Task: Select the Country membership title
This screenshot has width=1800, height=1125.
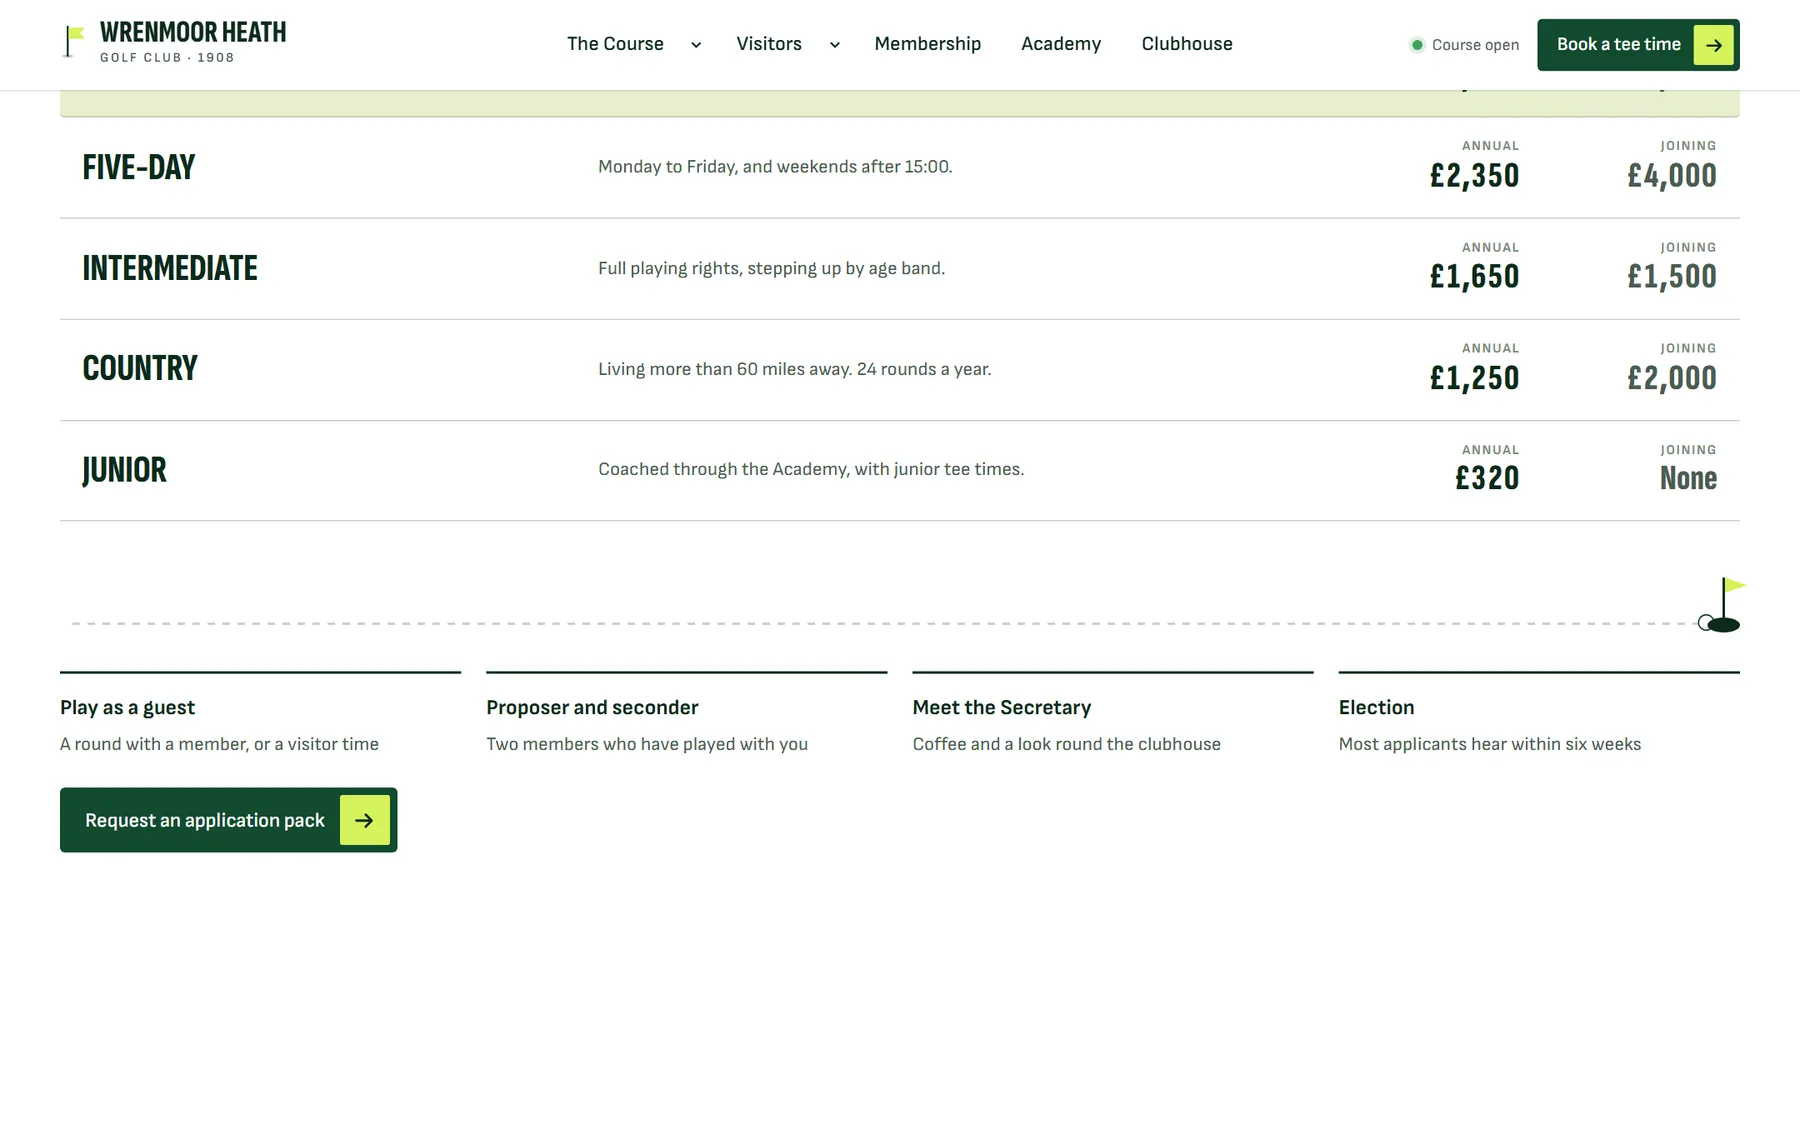Action: coord(140,368)
